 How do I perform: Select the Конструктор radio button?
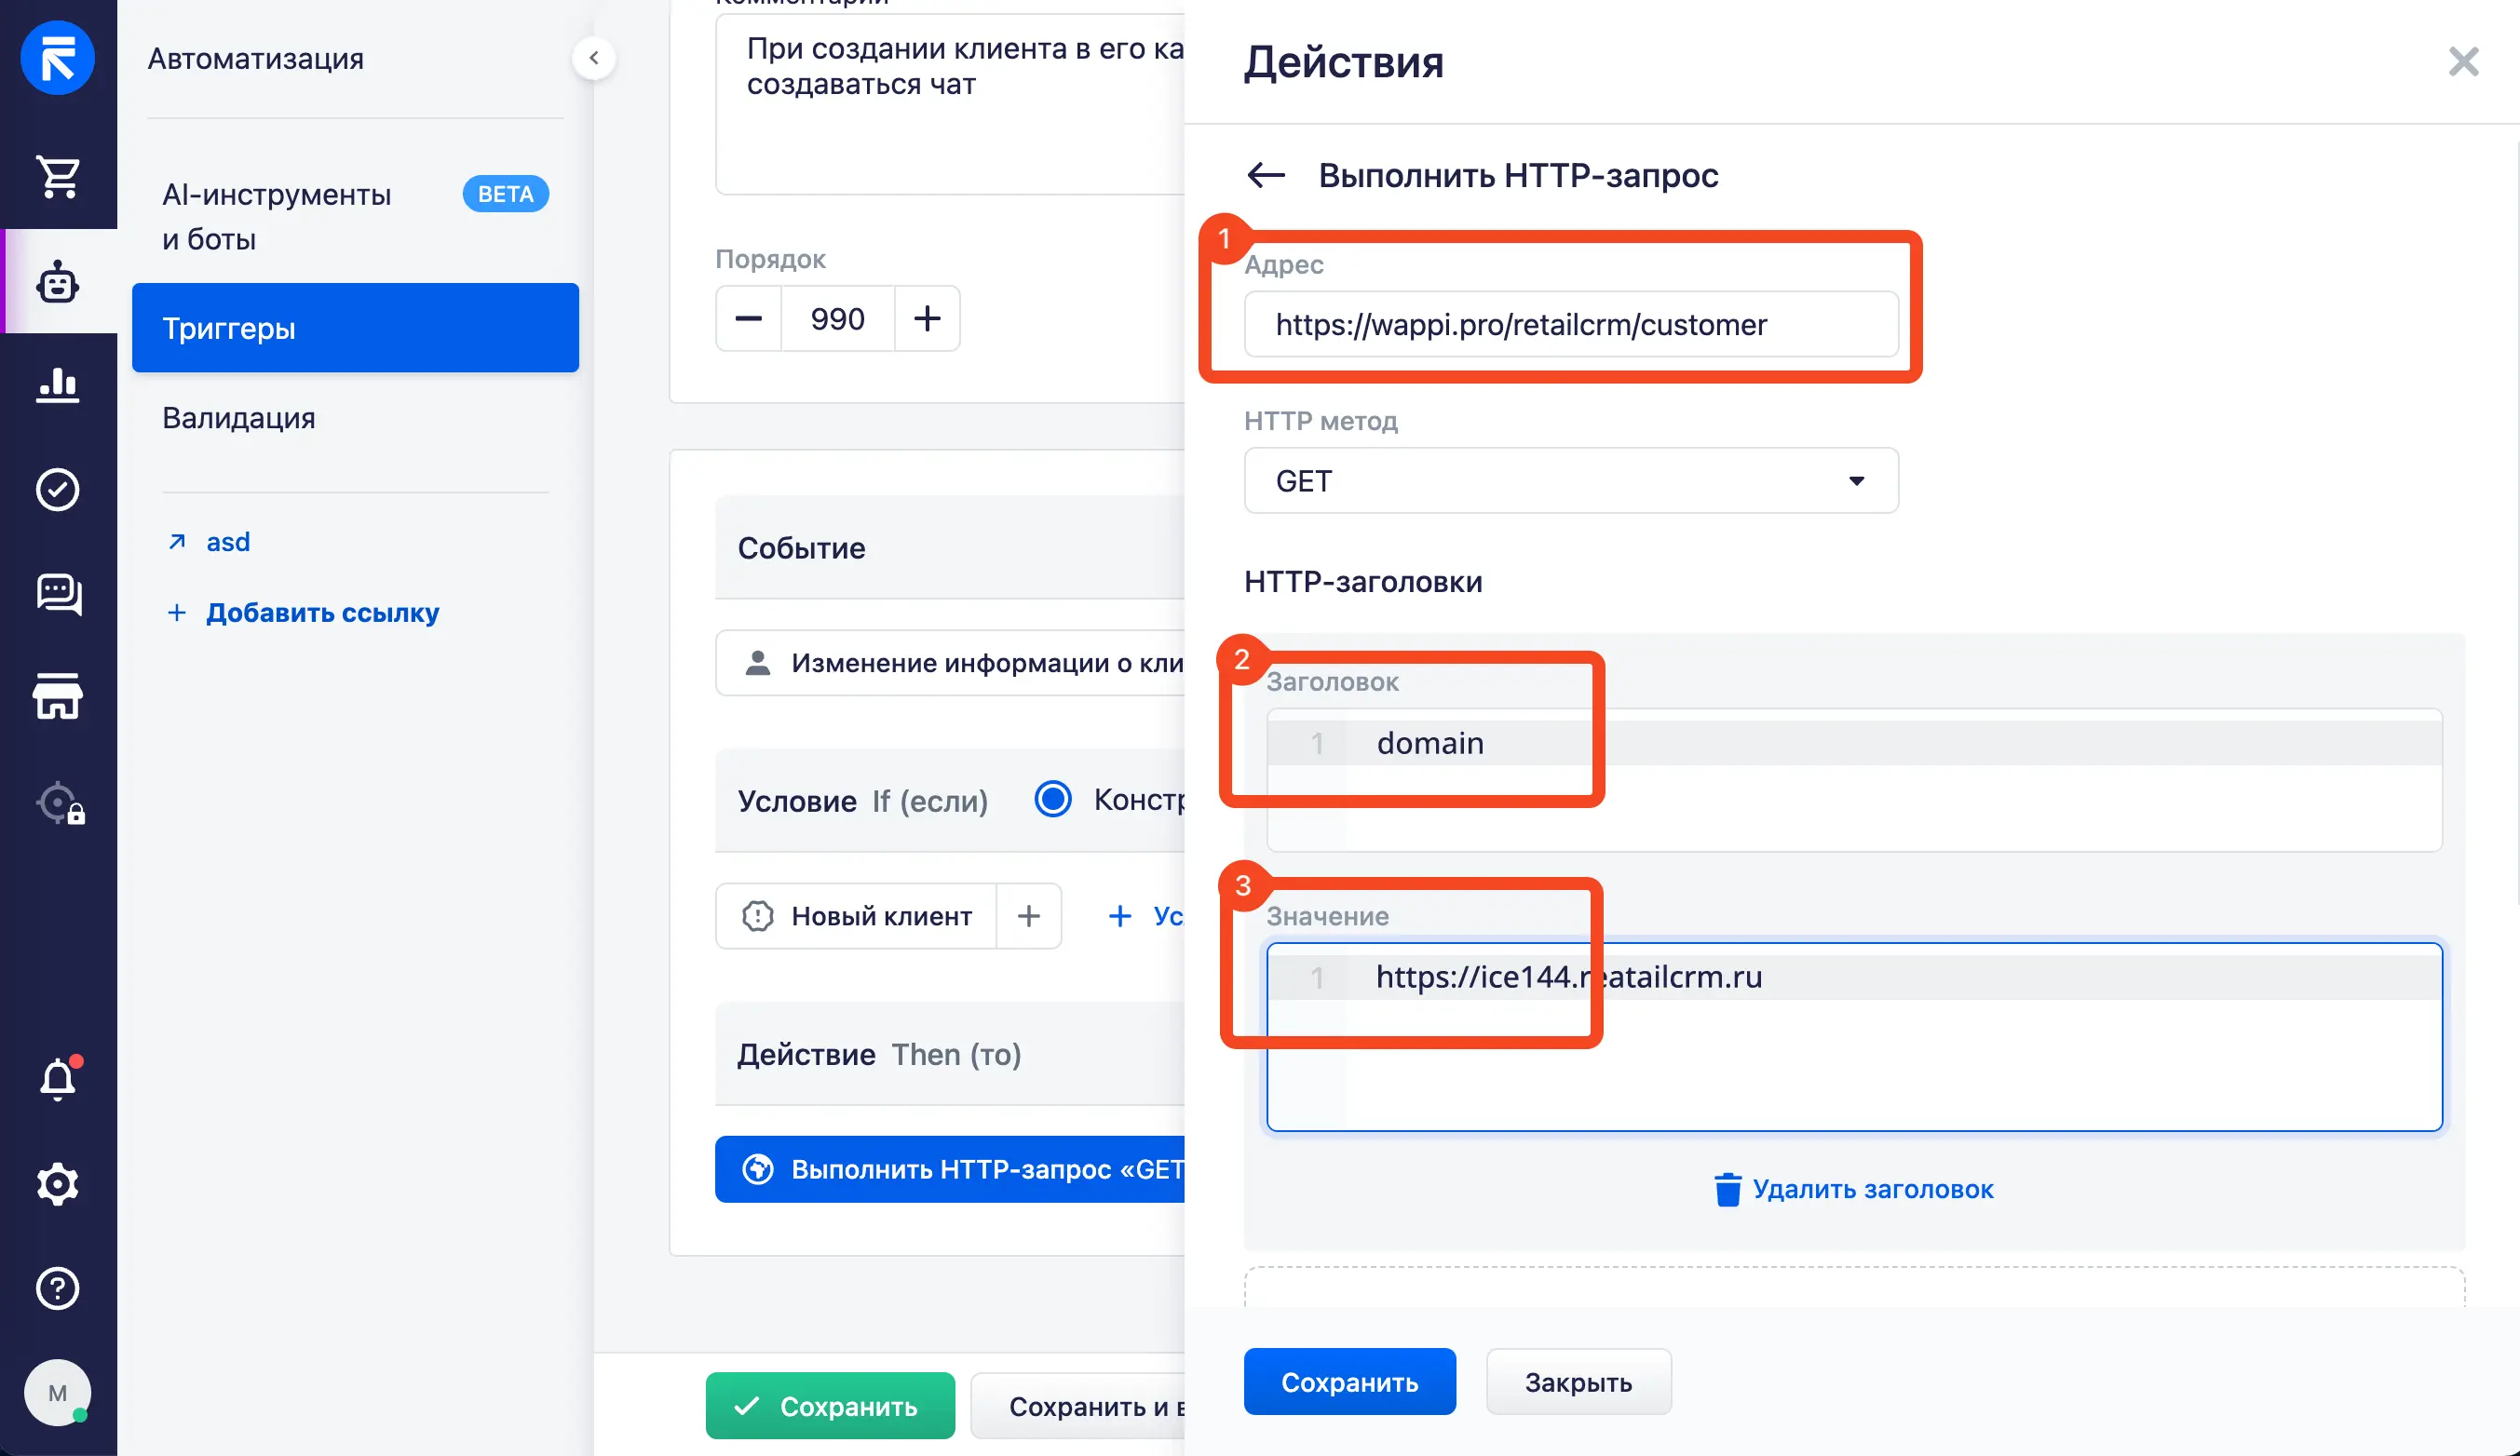pos(1053,799)
